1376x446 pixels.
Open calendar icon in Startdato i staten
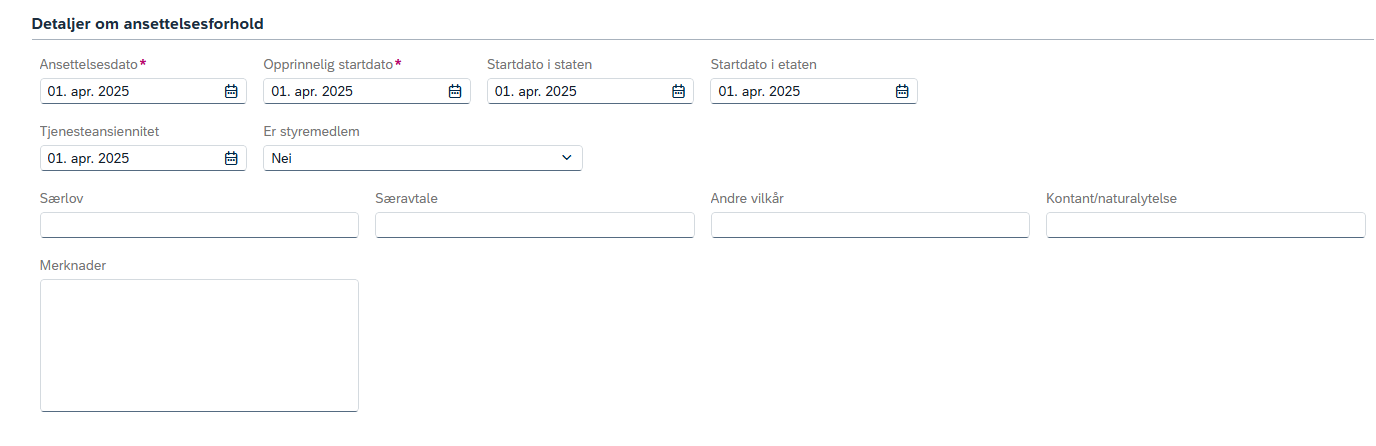coord(678,91)
